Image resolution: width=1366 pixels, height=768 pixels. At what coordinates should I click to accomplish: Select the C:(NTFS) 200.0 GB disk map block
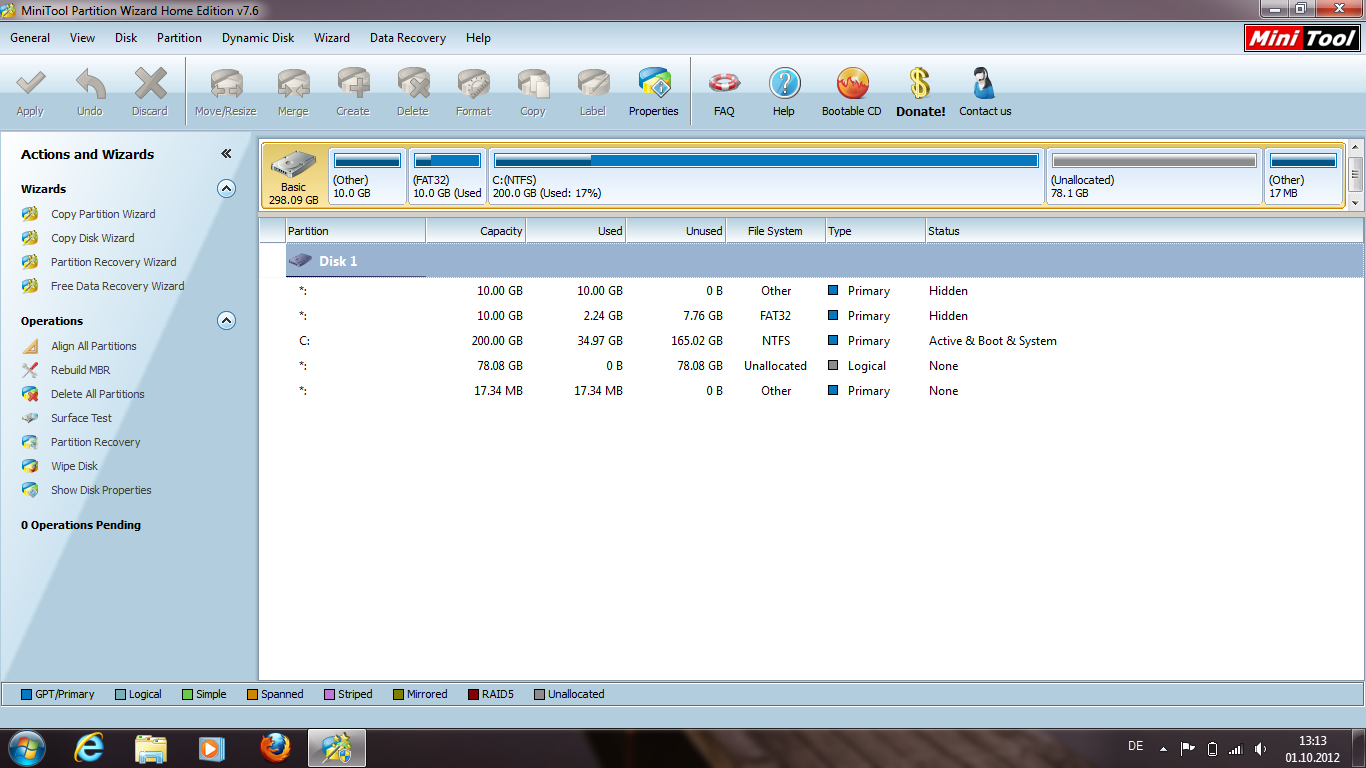[766, 176]
